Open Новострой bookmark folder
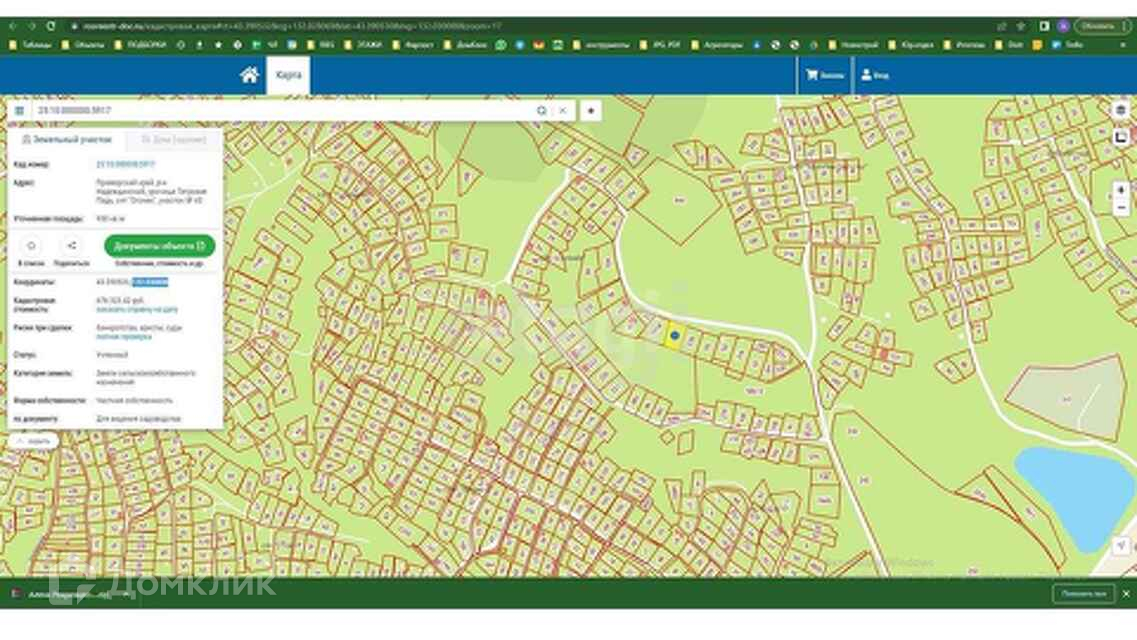Image resolution: width=1137 pixels, height=640 pixels. pos(853,45)
